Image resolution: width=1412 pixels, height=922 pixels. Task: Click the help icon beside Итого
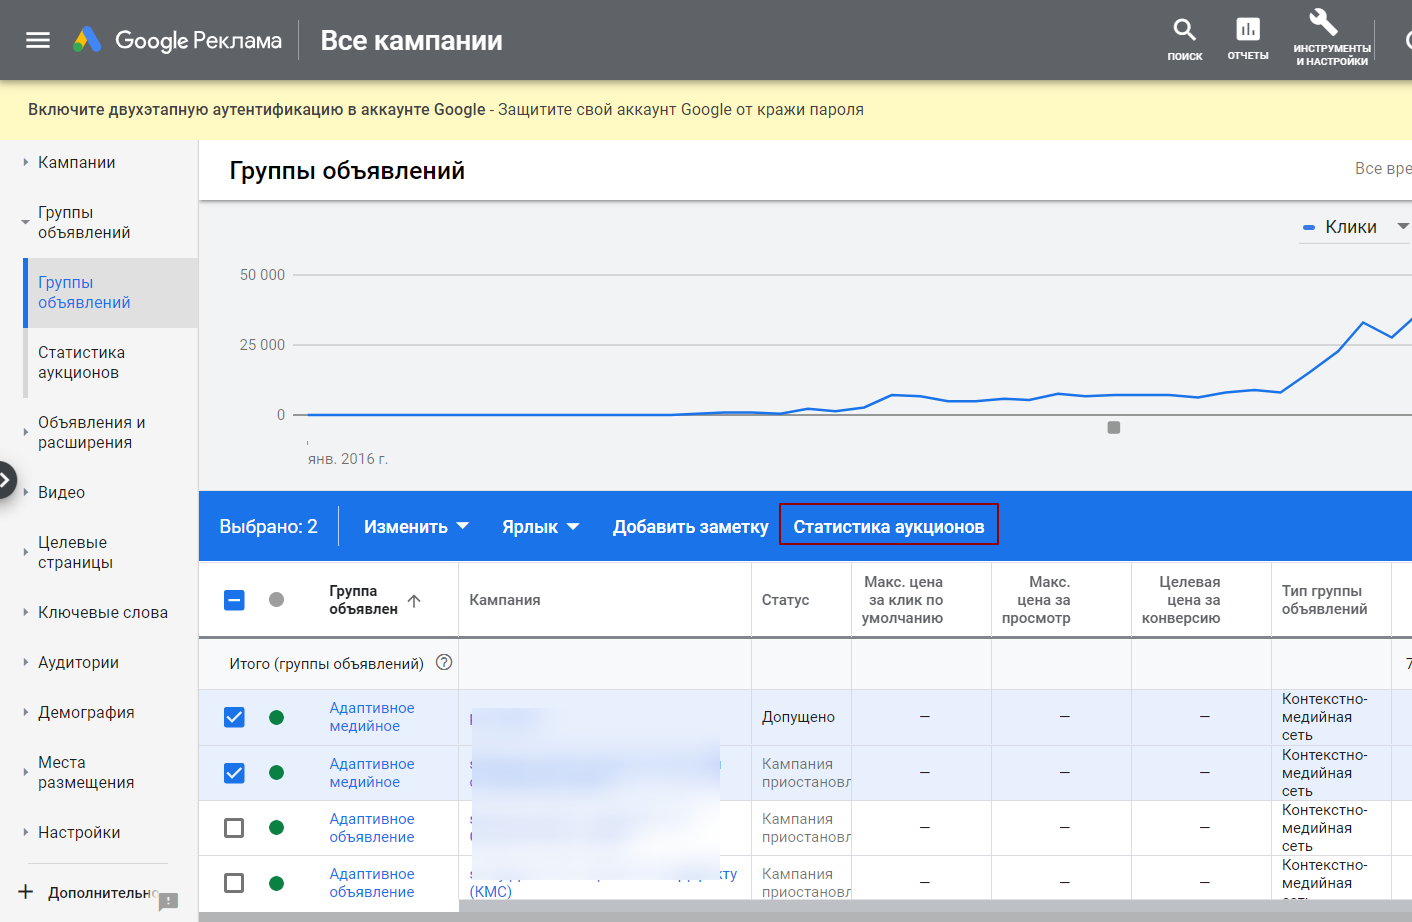(444, 662)
